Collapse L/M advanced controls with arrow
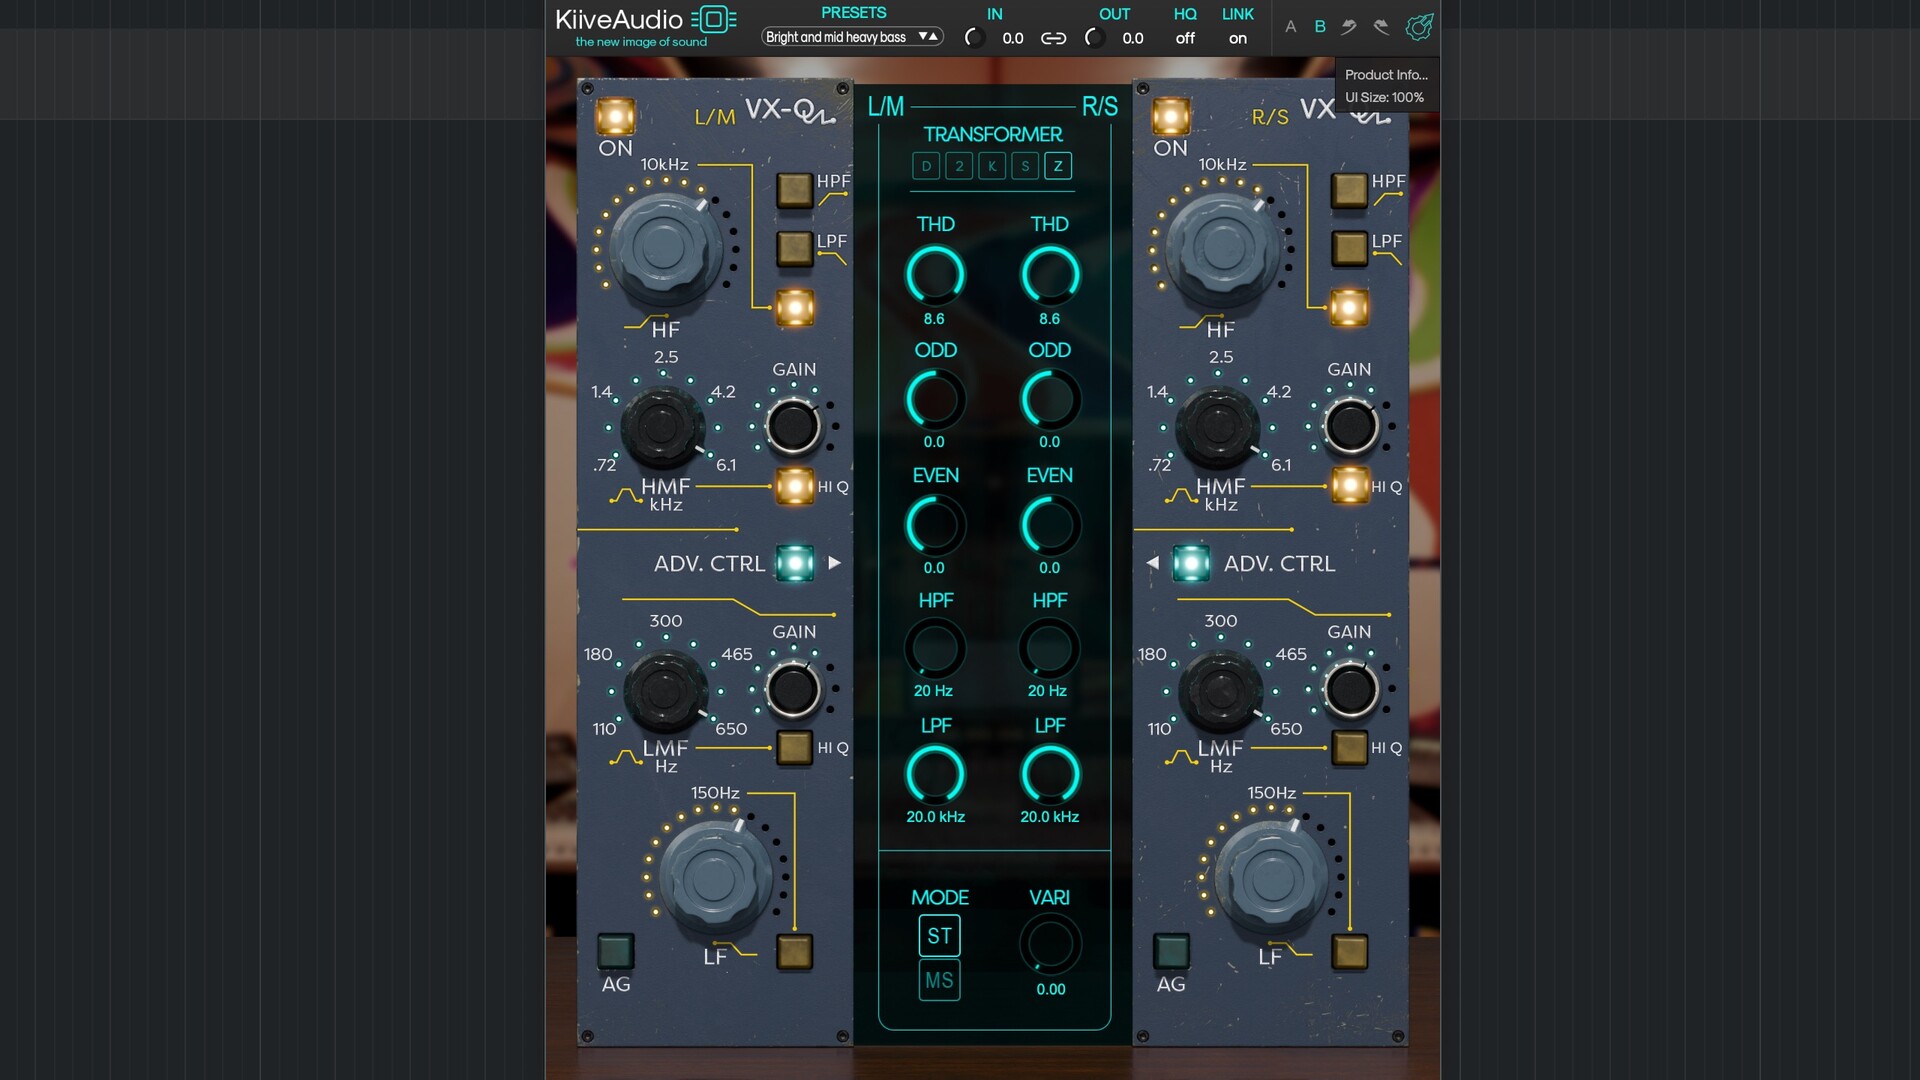The height and width of the screenshot is (1080, 1920). pyautogui.click(x=834, y=563)
